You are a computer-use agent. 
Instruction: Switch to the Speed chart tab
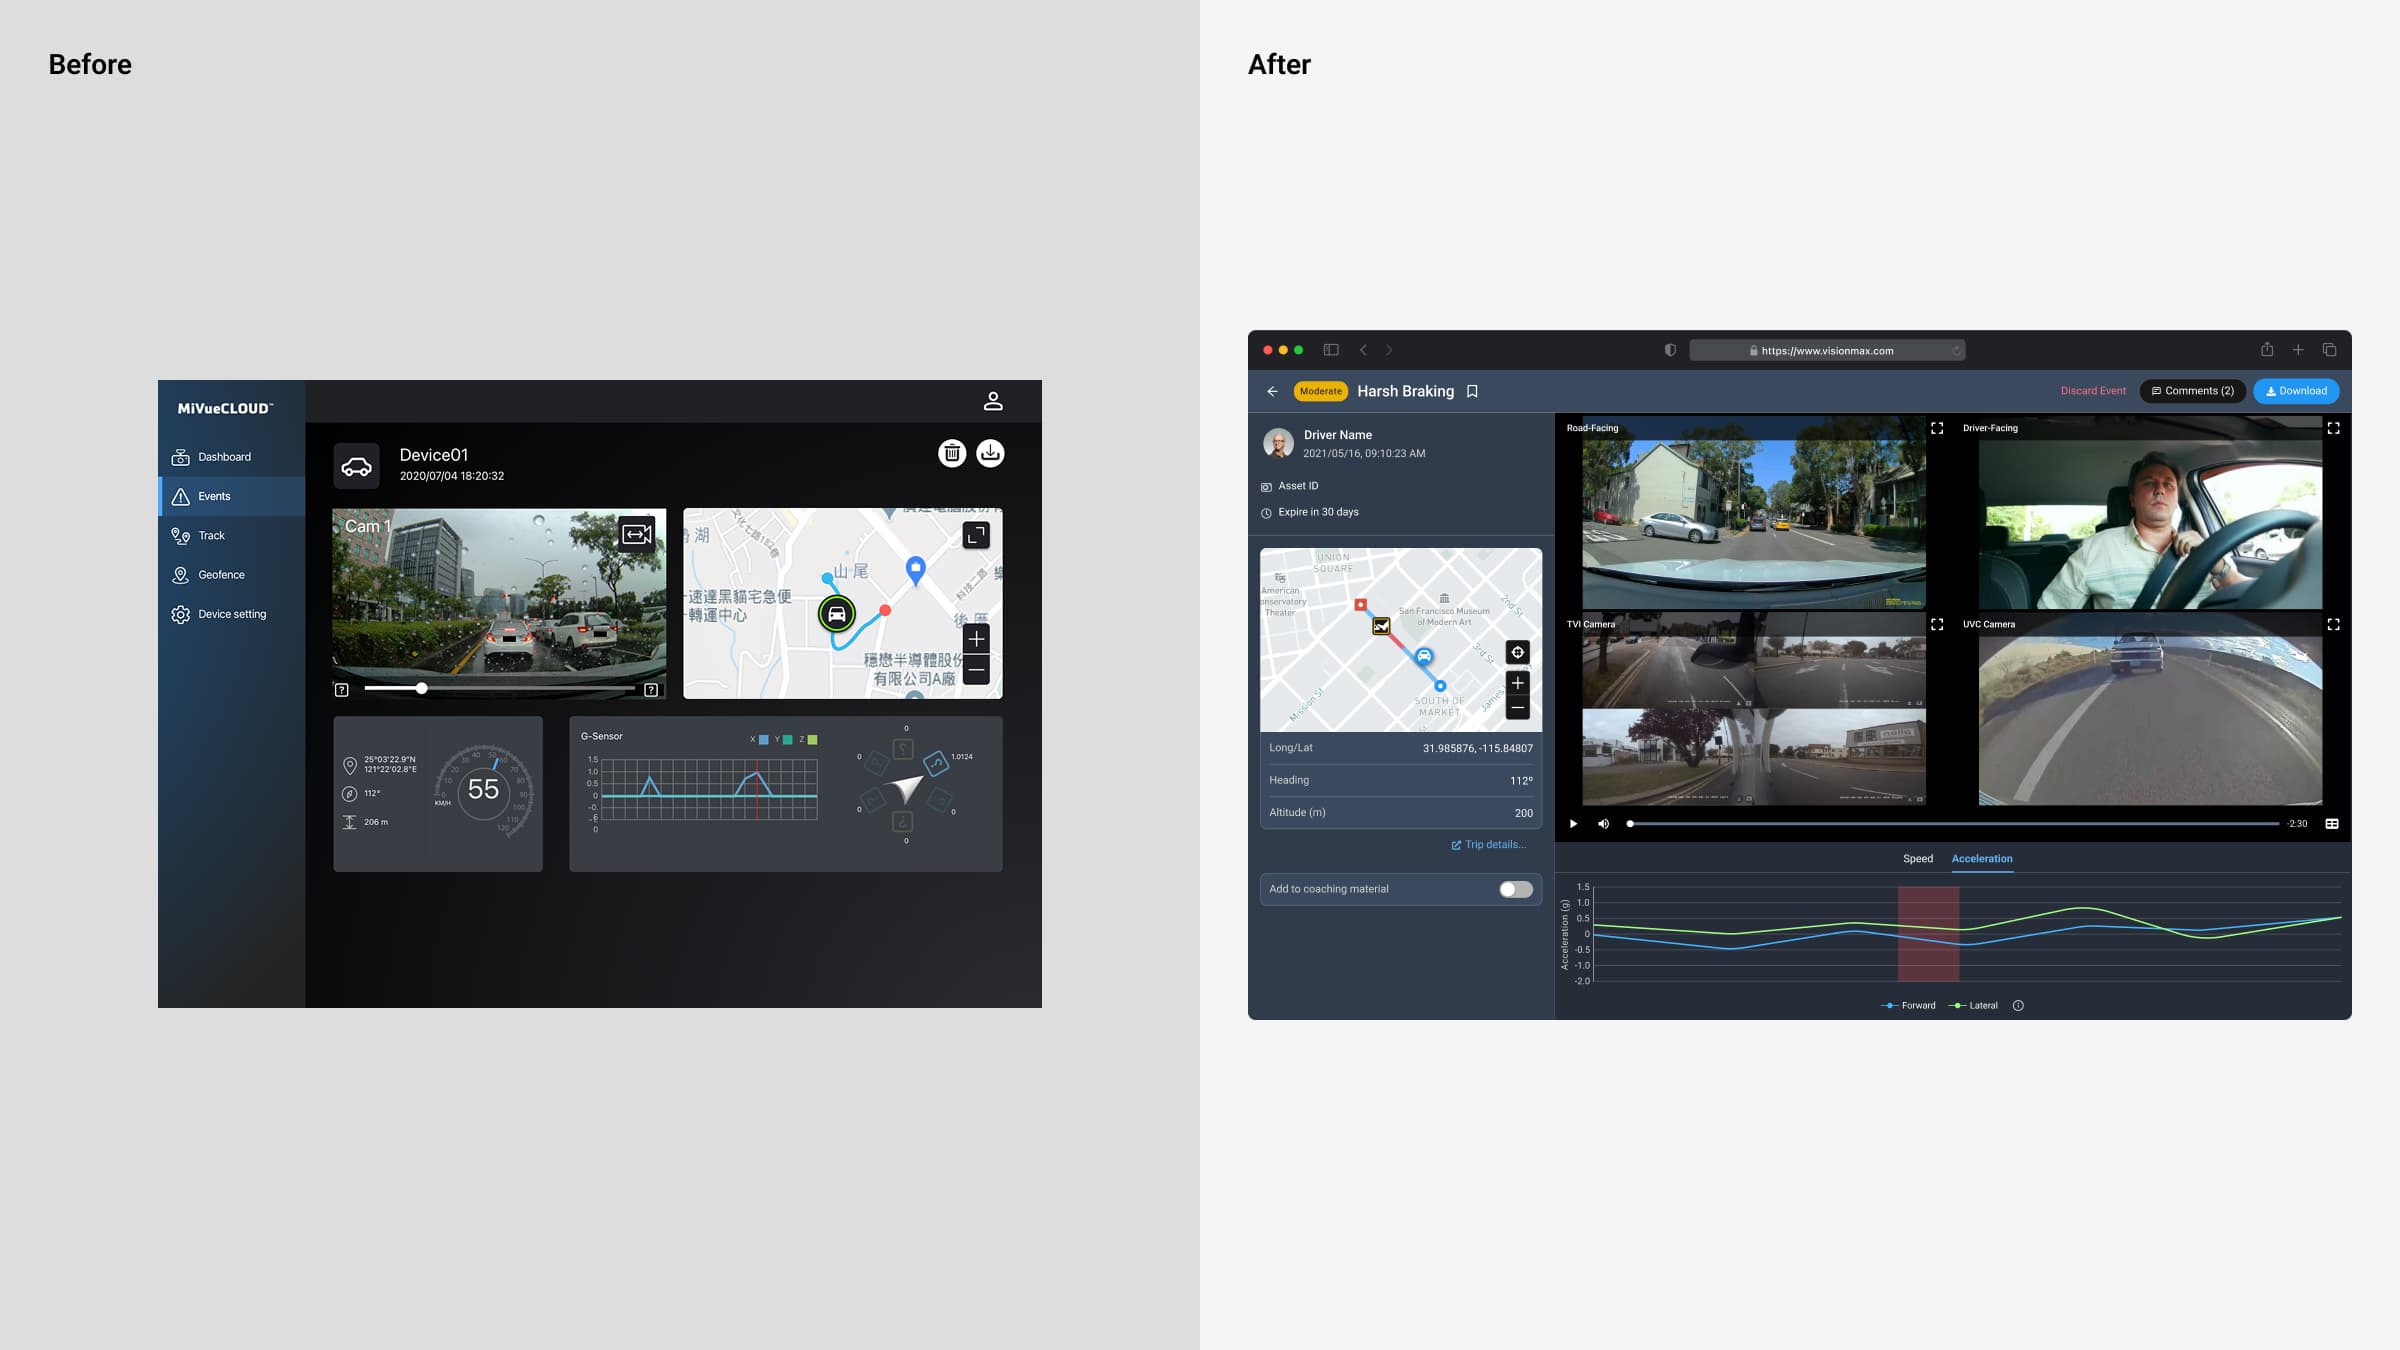pos(1917,859)
